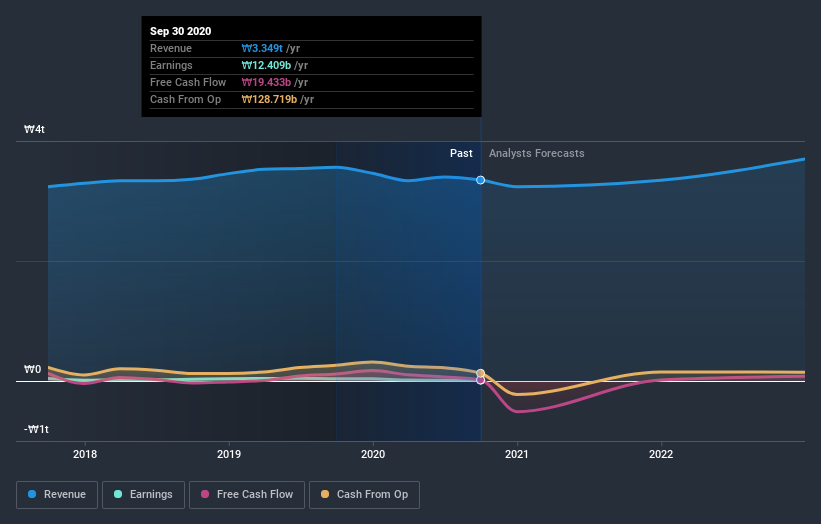Click the Revenue row label in tooltip
This screenshot has width=821, height=524.
(171, 48)
